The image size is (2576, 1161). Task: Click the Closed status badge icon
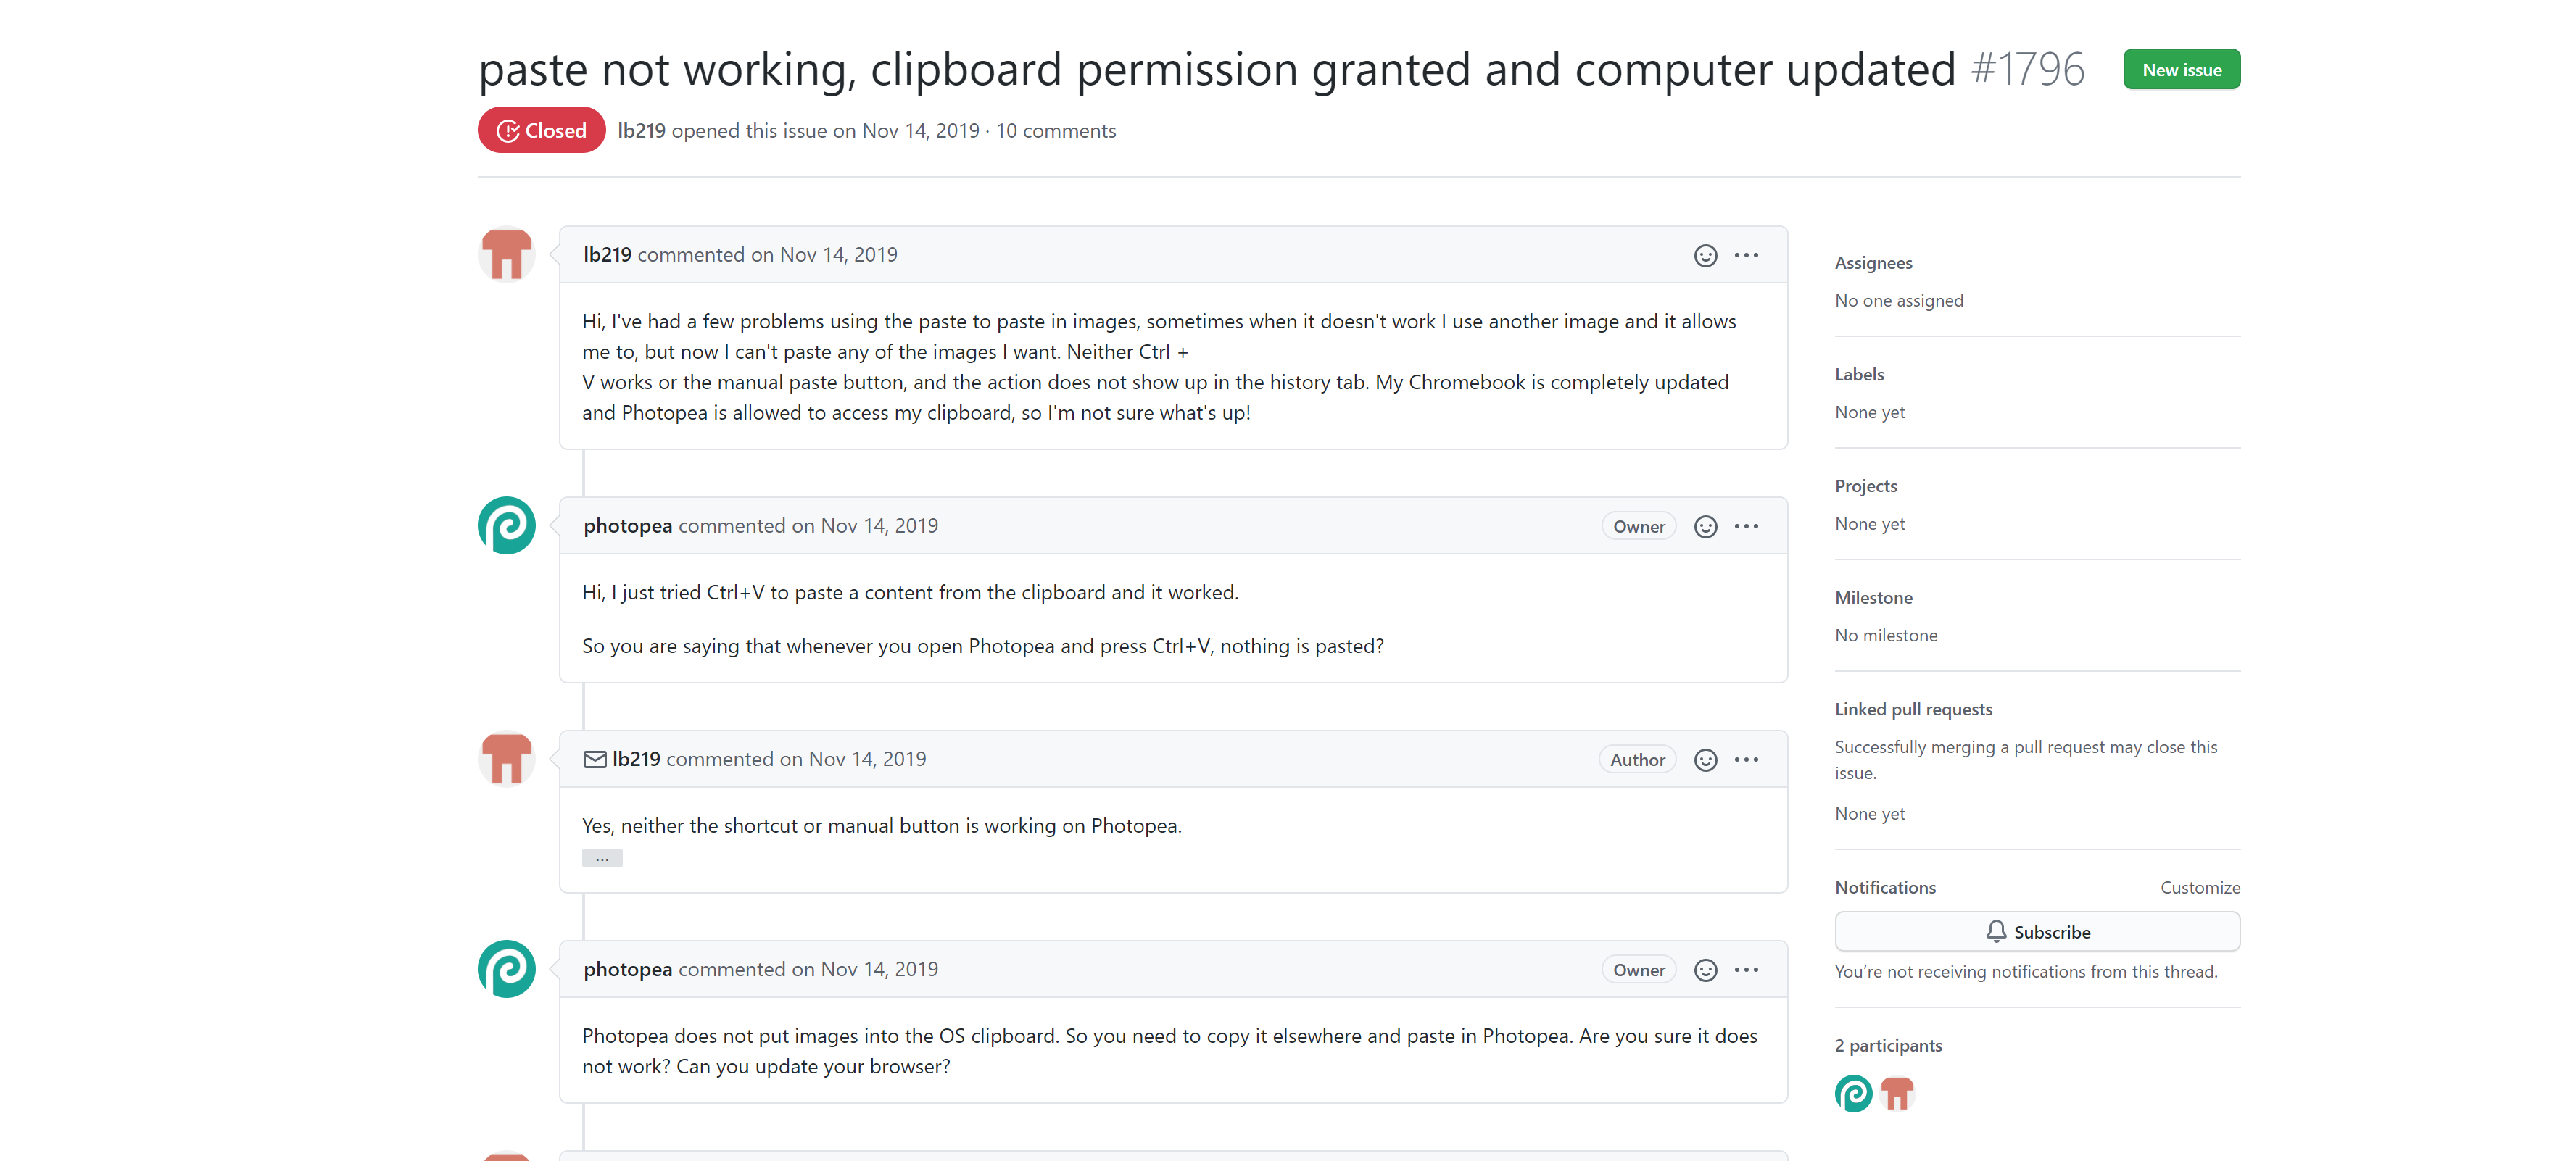[510, 130]
